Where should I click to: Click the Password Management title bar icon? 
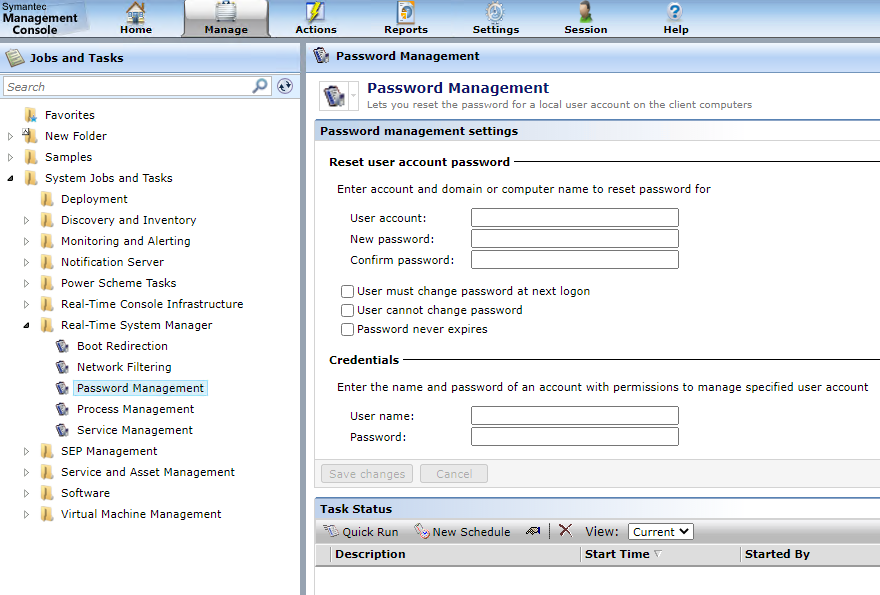pyautogui.click(x=321, y=56)
